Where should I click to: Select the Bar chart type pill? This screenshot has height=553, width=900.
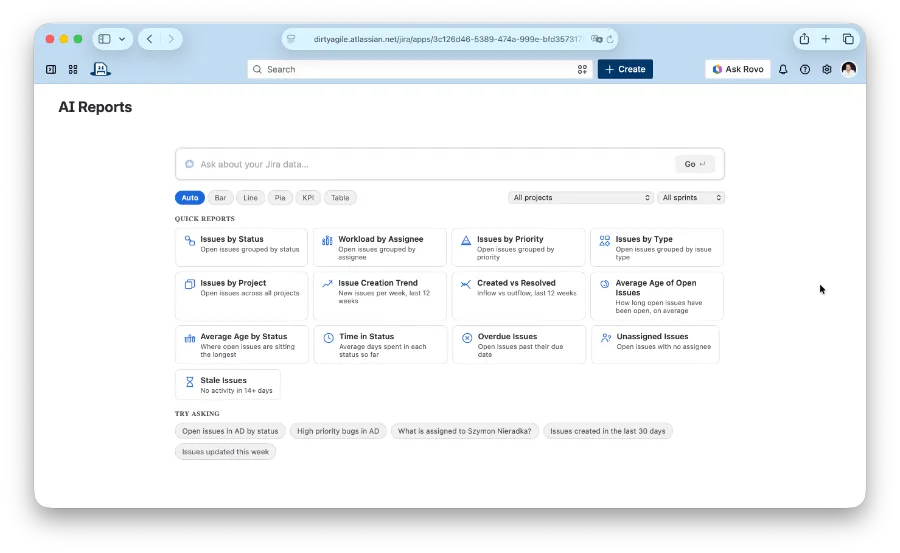(220, 198)
